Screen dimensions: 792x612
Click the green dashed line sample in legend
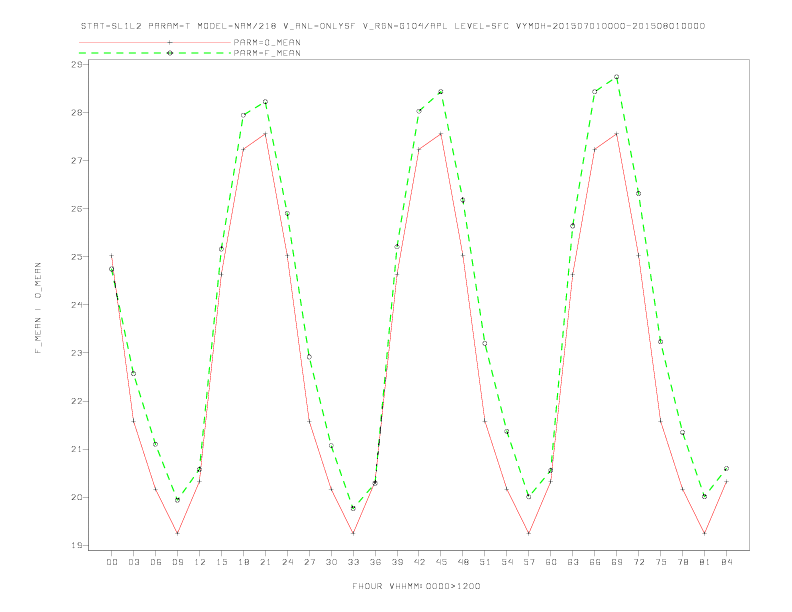(155, 53)
